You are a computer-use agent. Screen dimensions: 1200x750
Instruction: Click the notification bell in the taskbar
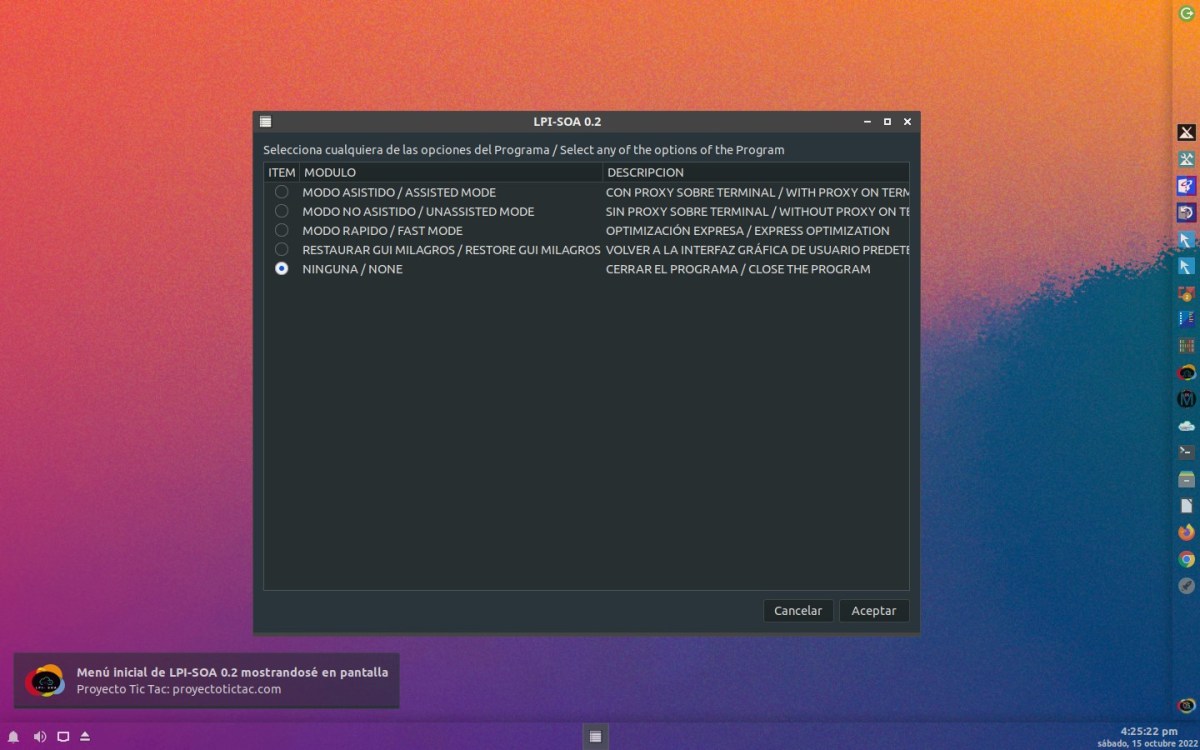pos(14,737)
